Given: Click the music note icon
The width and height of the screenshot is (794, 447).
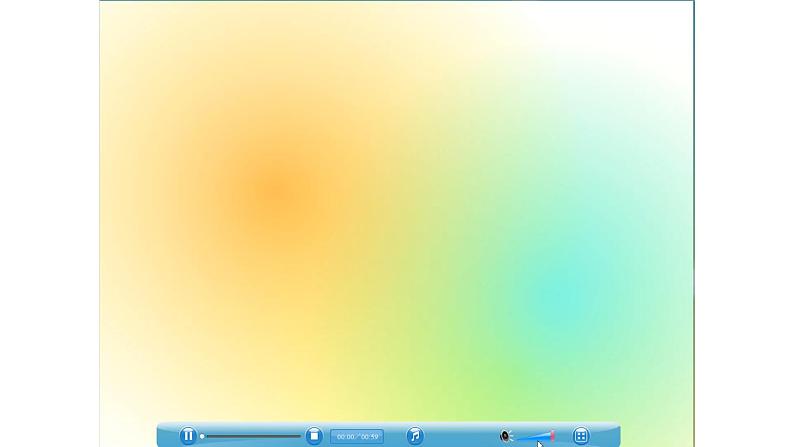Looking at the screenshot, I should coord(415,436).
